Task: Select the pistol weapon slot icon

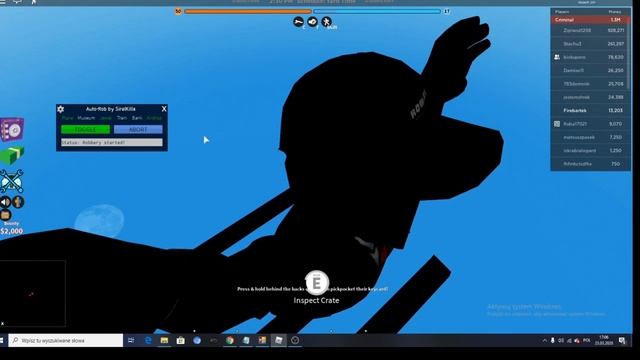Action: [298, 22]
